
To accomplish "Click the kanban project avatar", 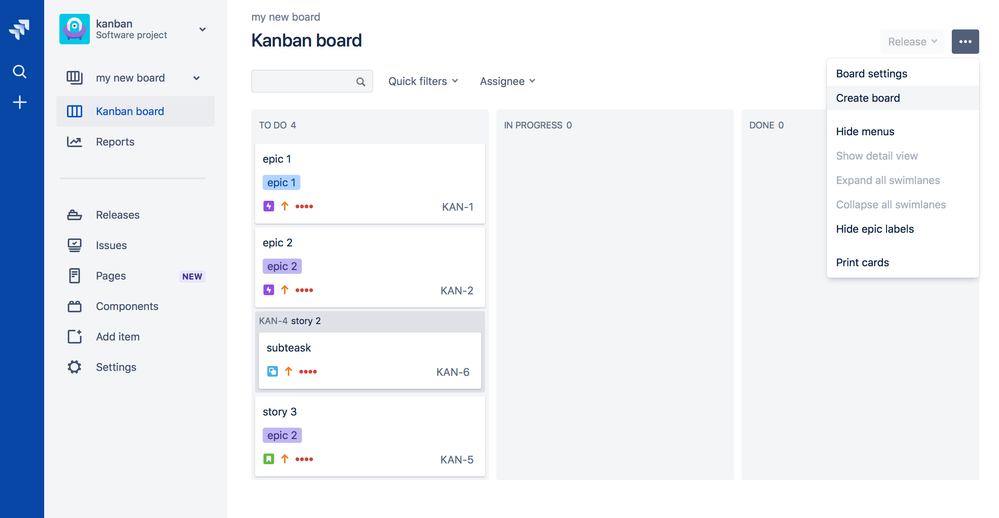I will [74, 29].
